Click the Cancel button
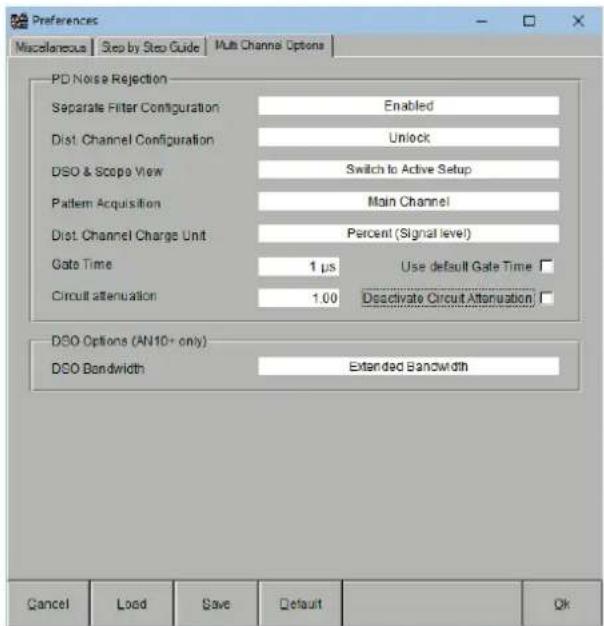604x626 pixels. (48, 604)
